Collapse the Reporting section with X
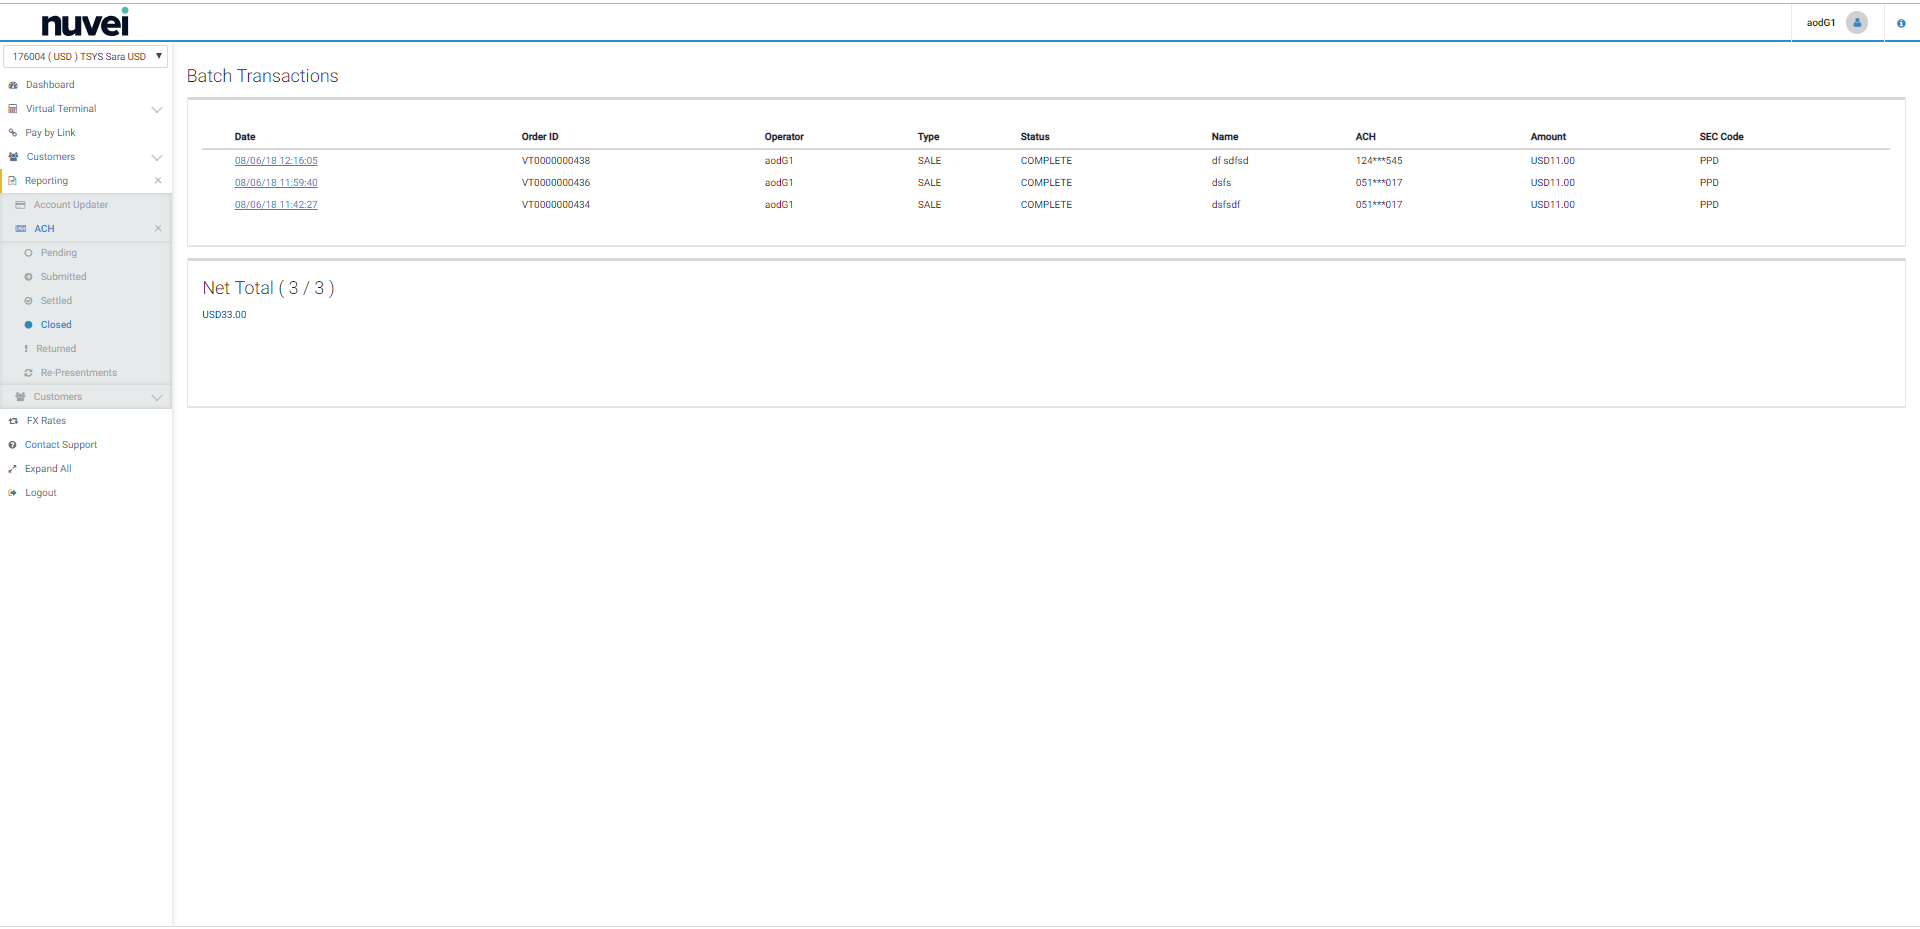This screenshot has height=929, width=1920. click(x=158, y=181)
